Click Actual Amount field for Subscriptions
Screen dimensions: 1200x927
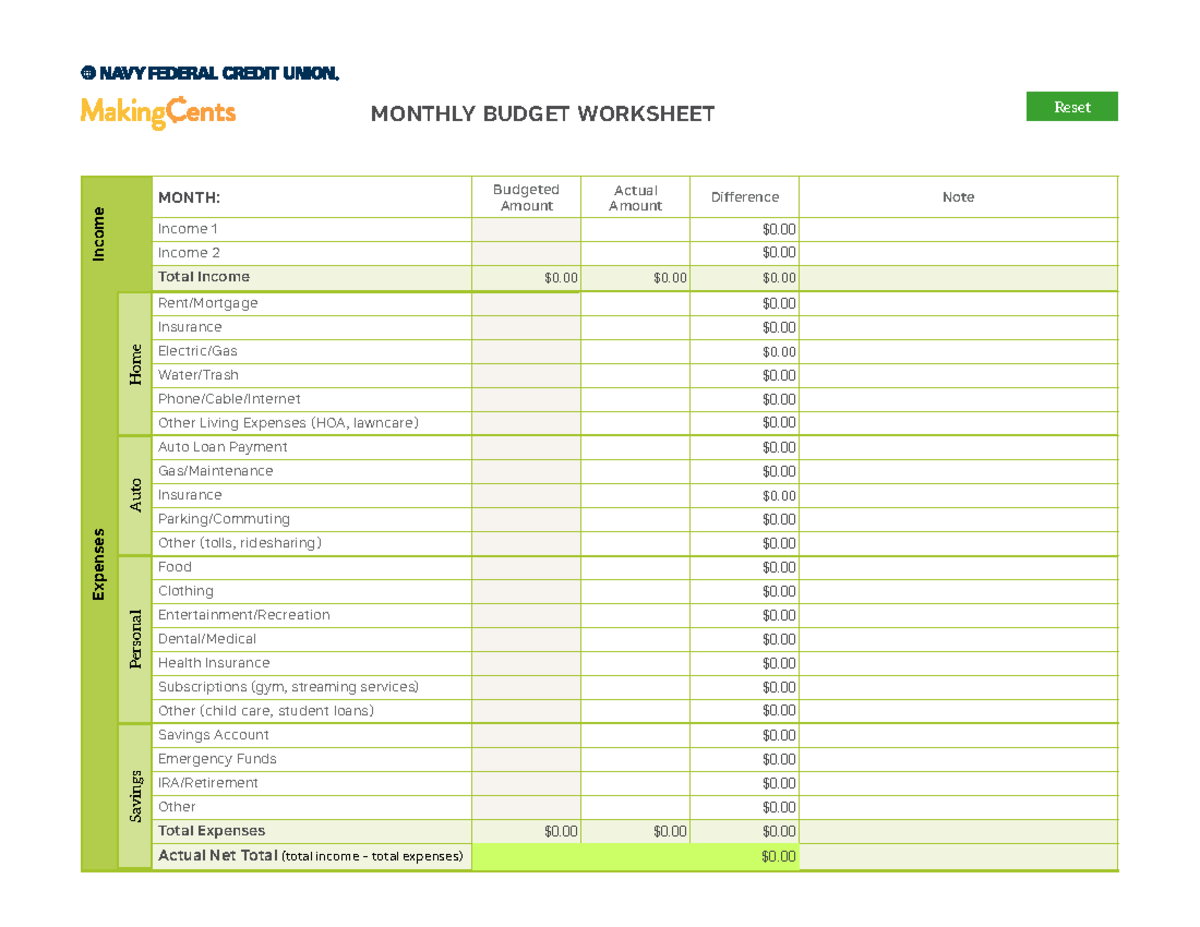(635, 687)
